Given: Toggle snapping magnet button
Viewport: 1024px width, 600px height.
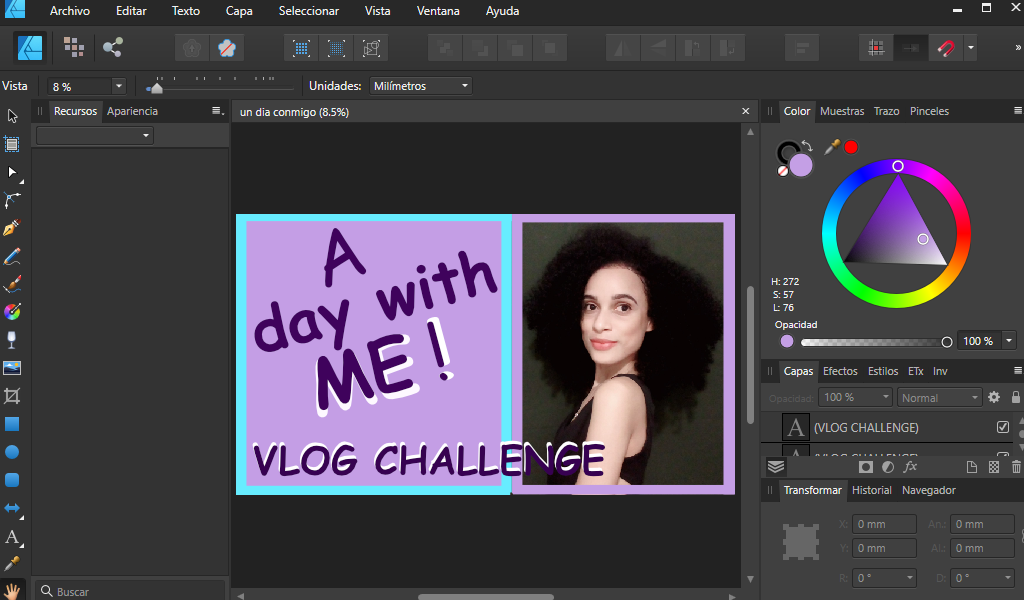Looking at the screenshot, I should tap(946, 48).
